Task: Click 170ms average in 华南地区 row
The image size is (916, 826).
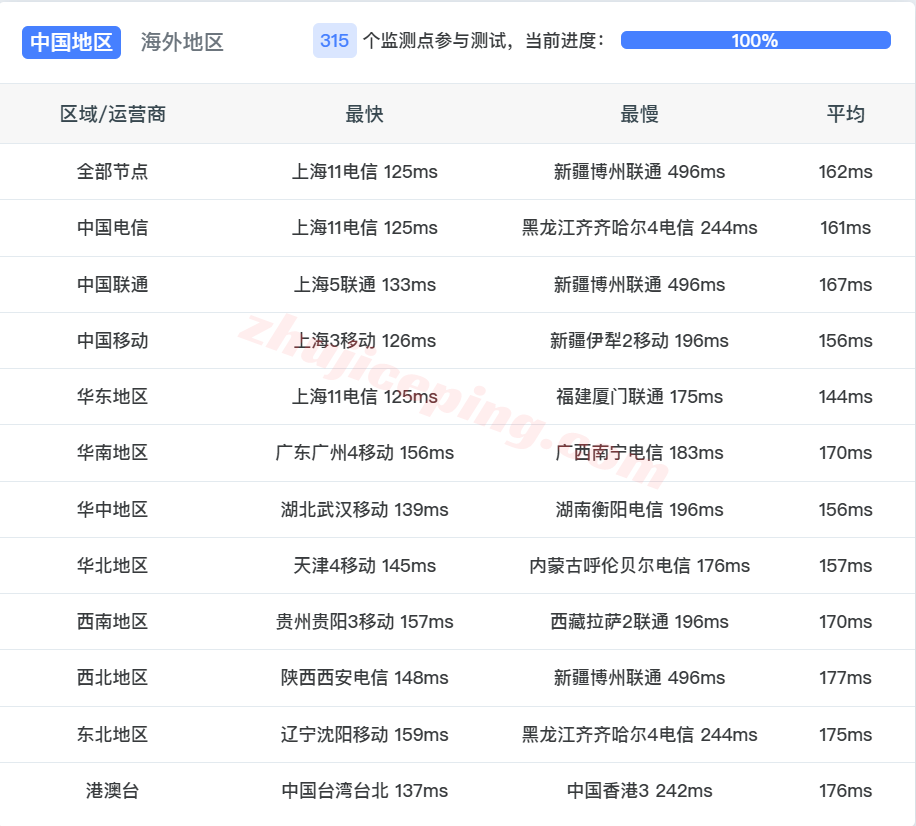Action: pyautogui.click(x=845, y=453)
